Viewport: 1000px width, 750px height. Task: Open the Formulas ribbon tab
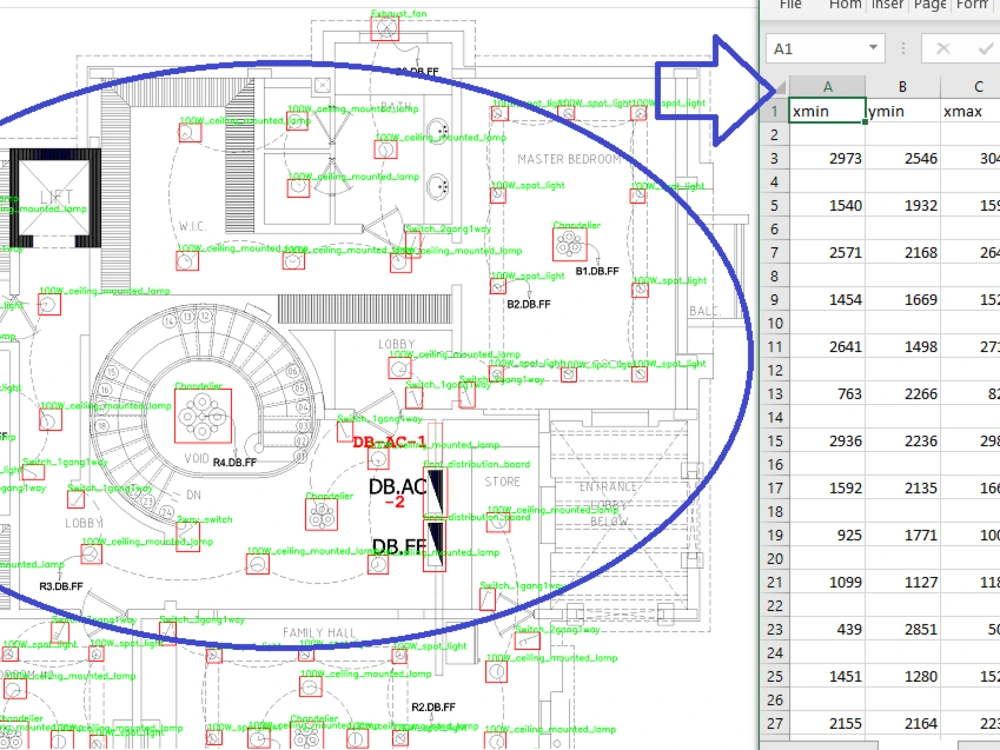click(972, 4)
